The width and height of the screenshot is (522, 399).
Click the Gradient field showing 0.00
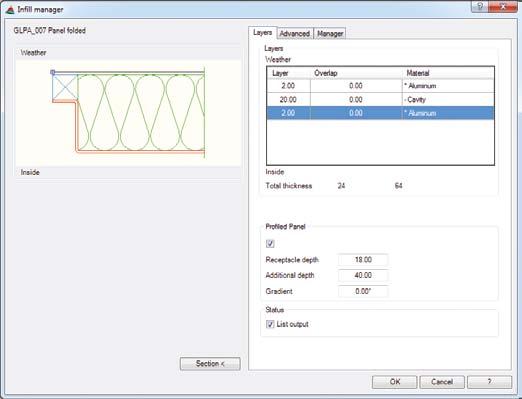pos(363,291)
